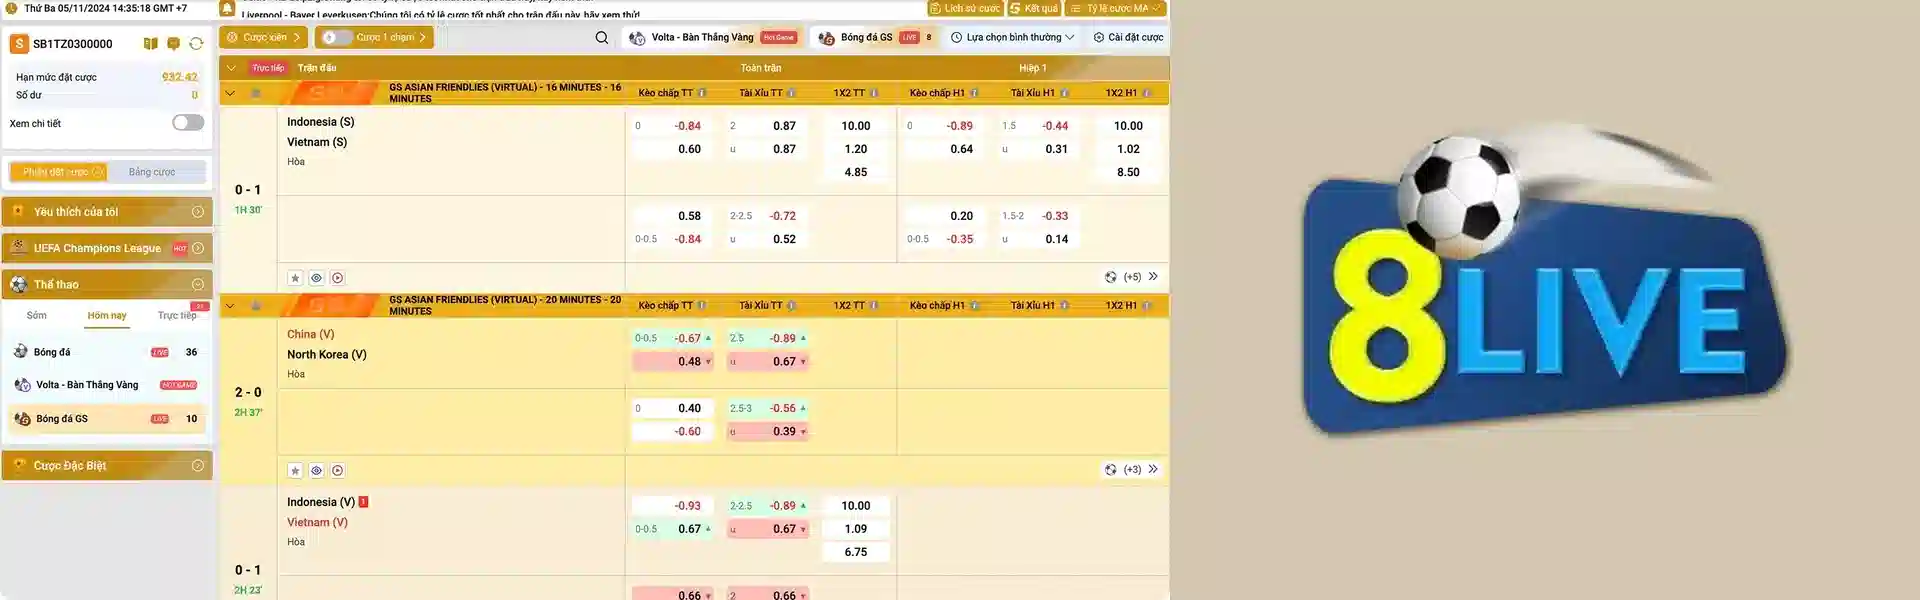Favorite the Indonesia (S) vs Vietnam (S) match

point(295,278)
